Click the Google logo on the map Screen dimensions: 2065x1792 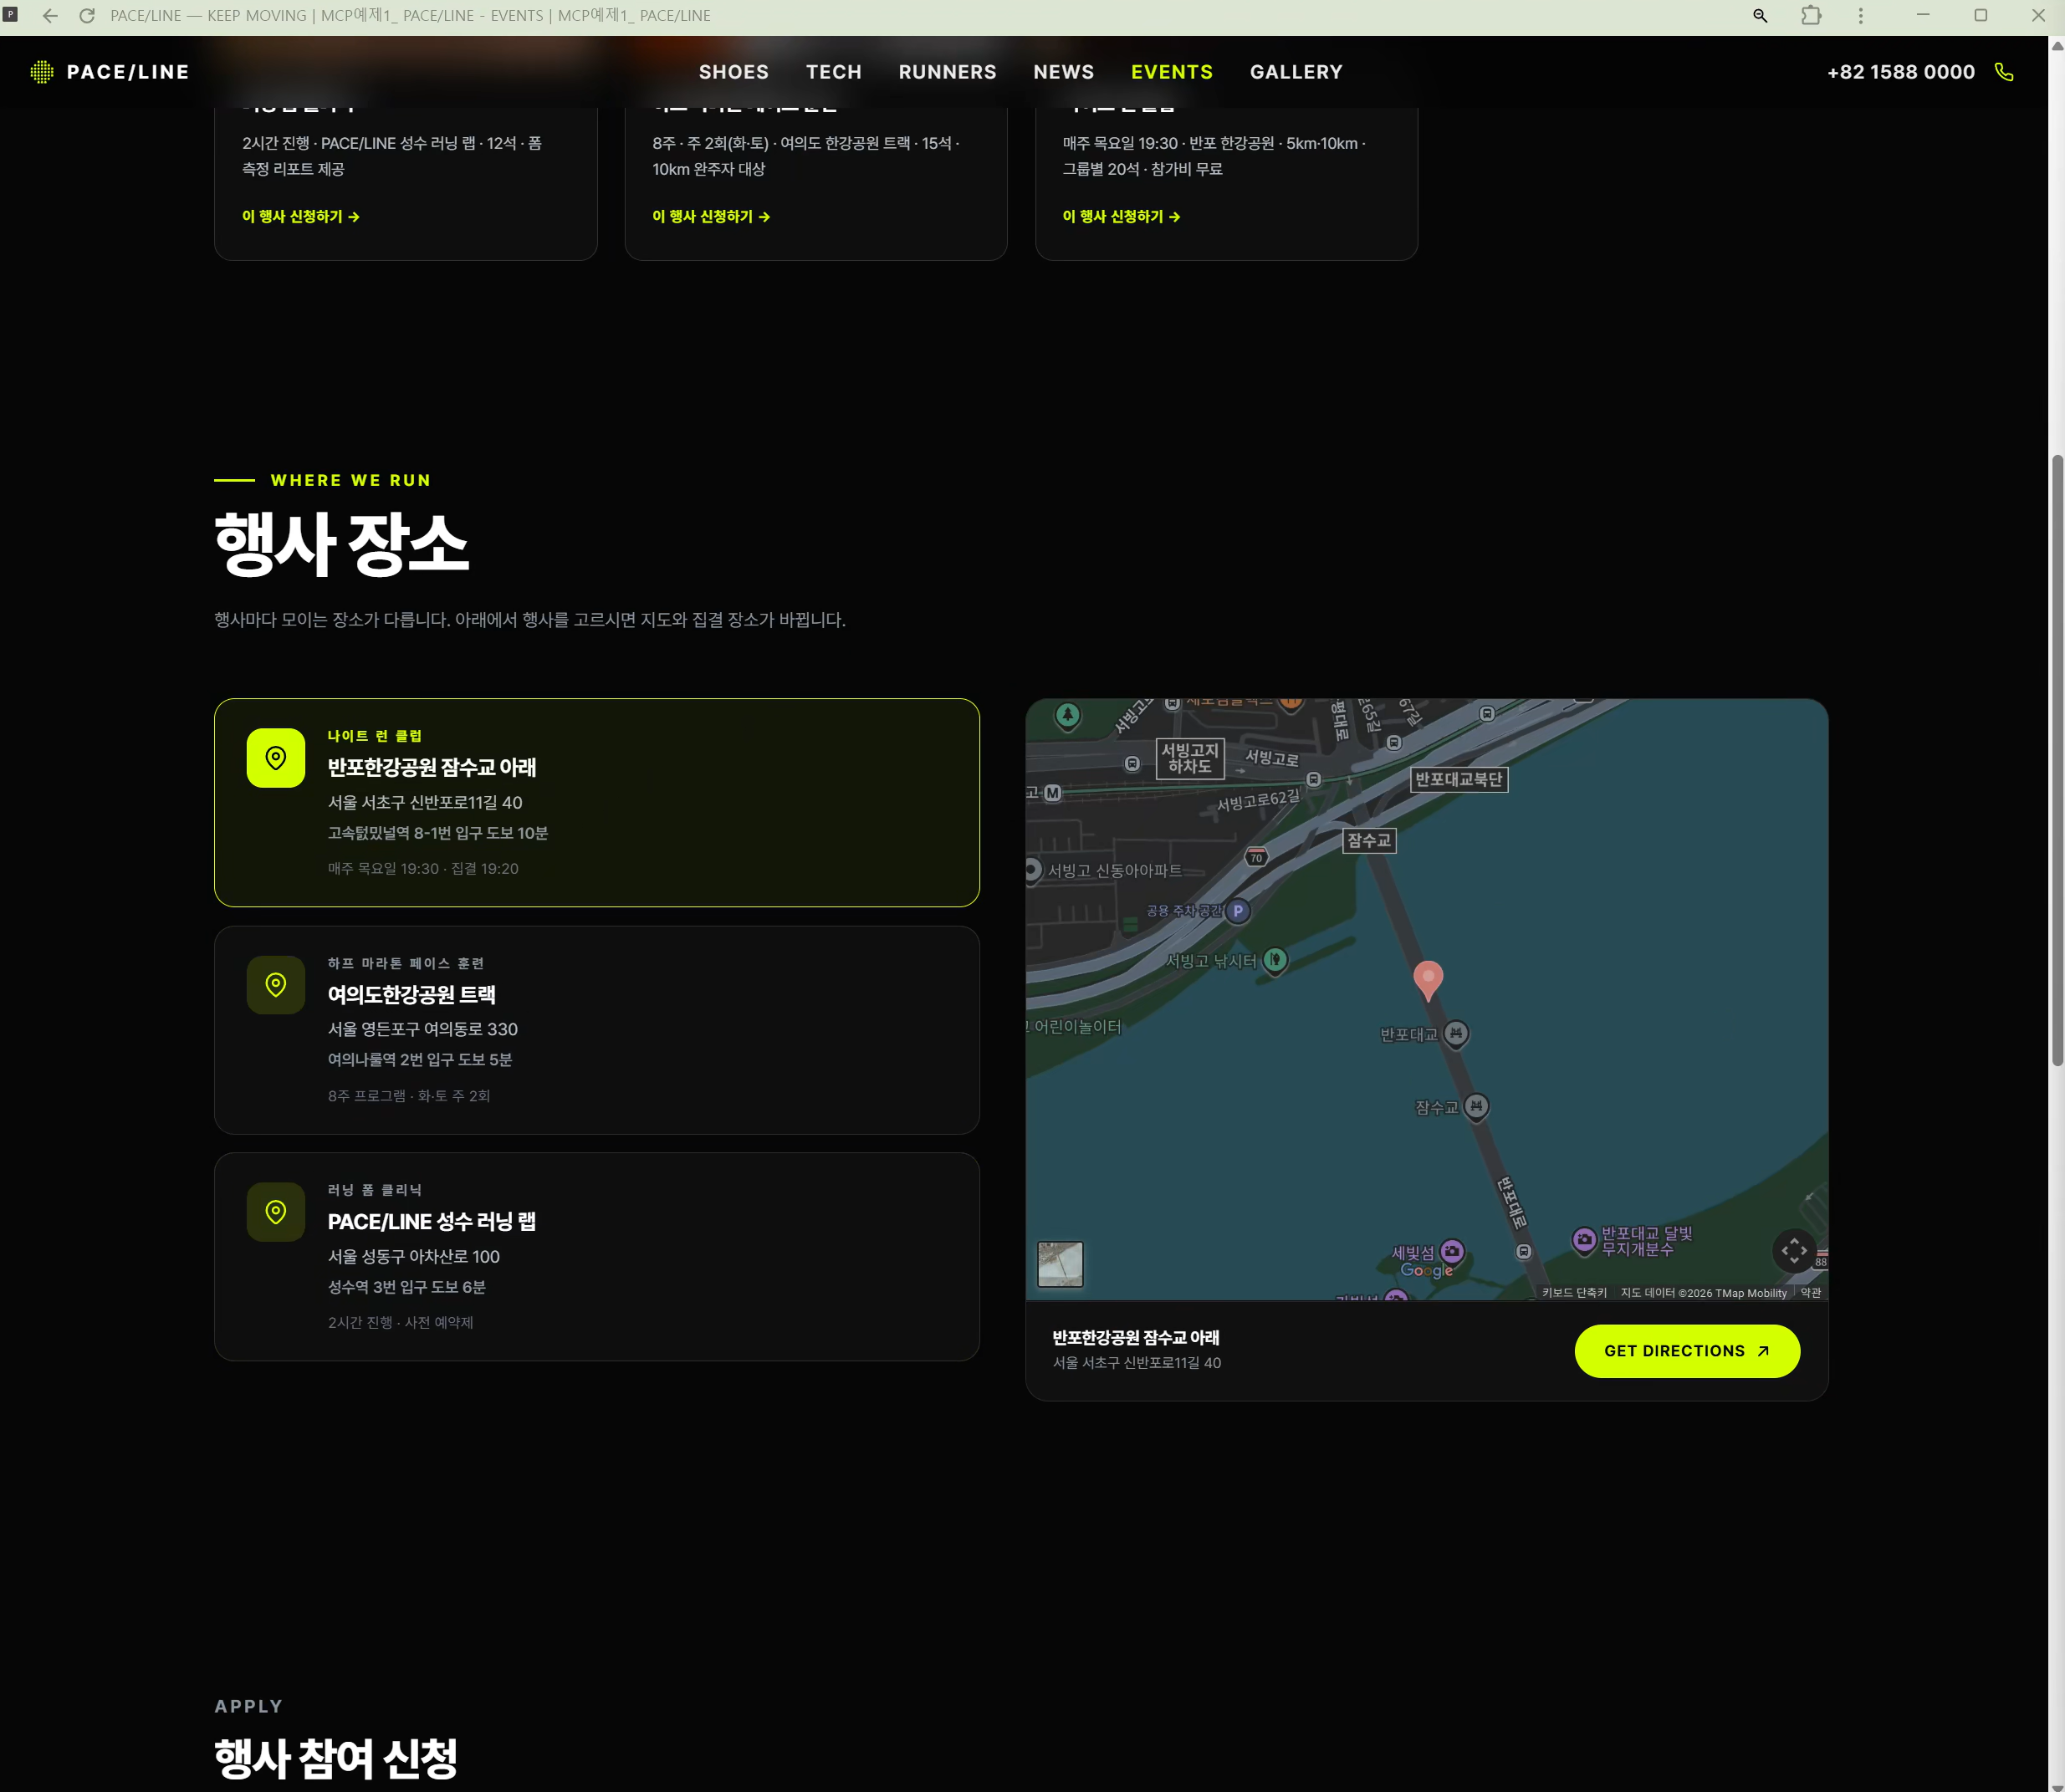coord(1426,1271)
